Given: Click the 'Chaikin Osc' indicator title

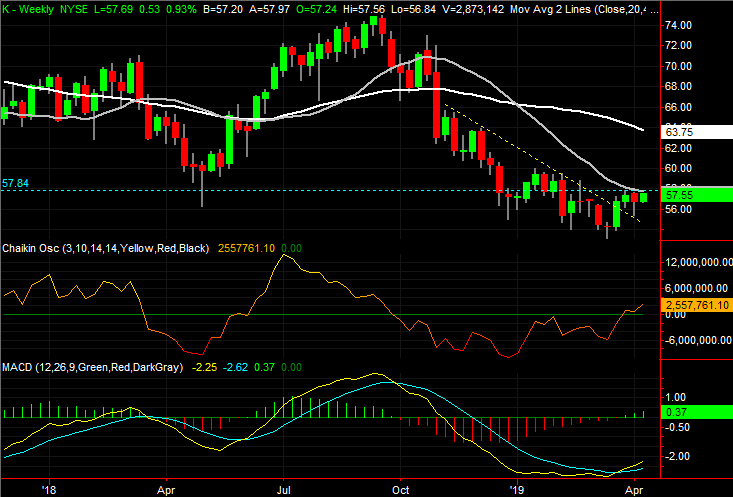Looking at the screenshot, I should pyautogui.click(x=30, y=247).
